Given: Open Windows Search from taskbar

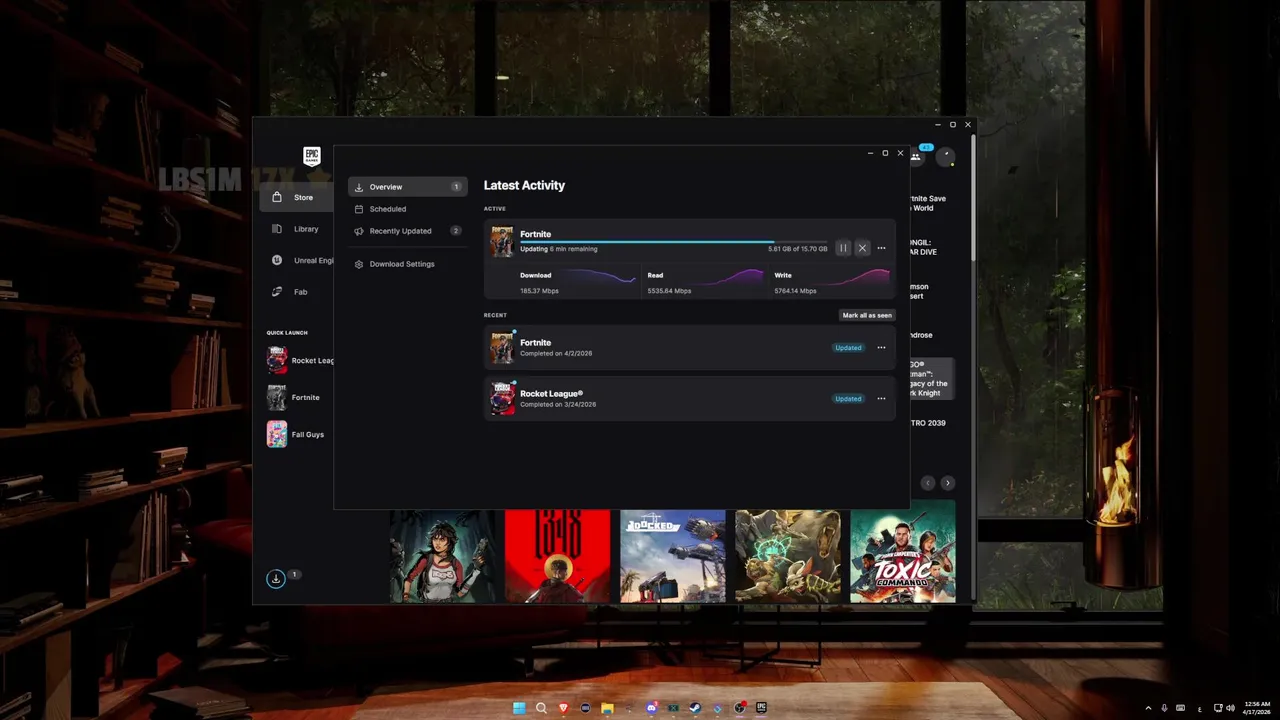Looking at the screenshot, I should click(541, 708).
